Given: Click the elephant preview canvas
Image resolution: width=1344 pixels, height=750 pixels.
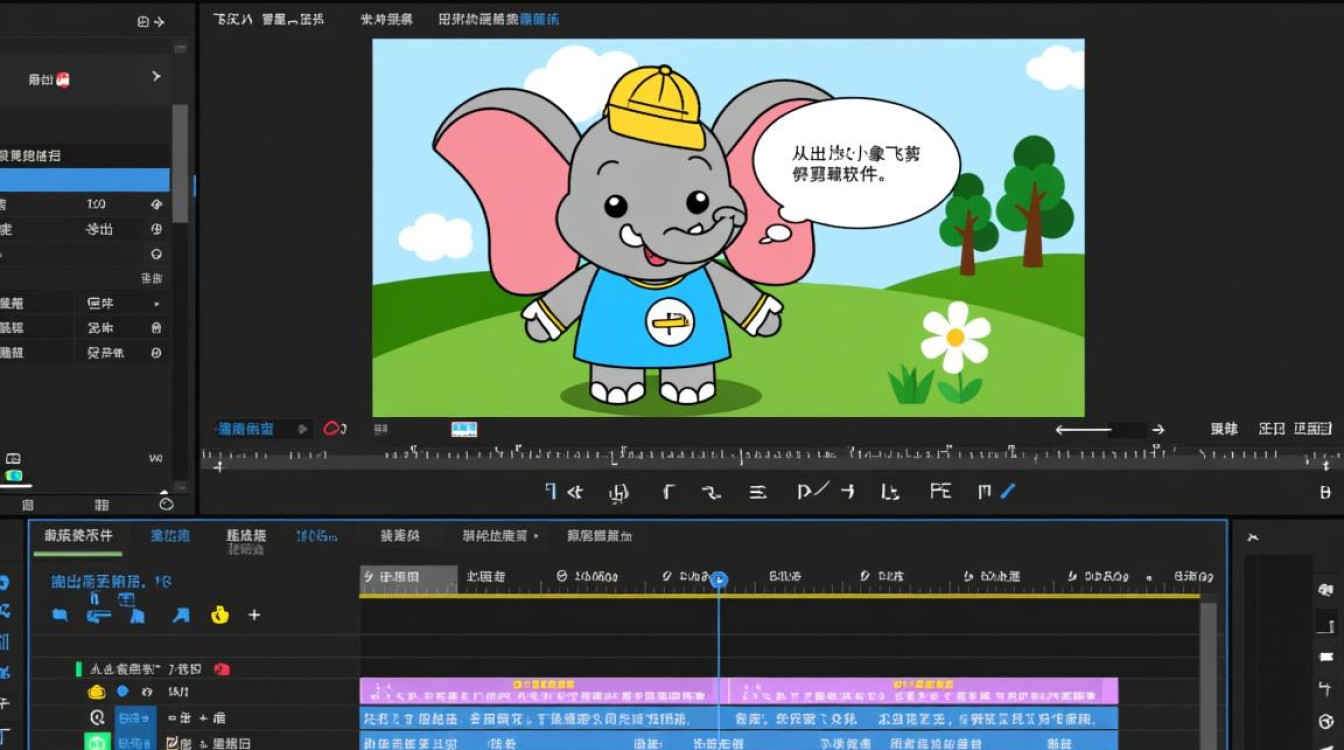Looking at the screenshot, I should point(728,228).
